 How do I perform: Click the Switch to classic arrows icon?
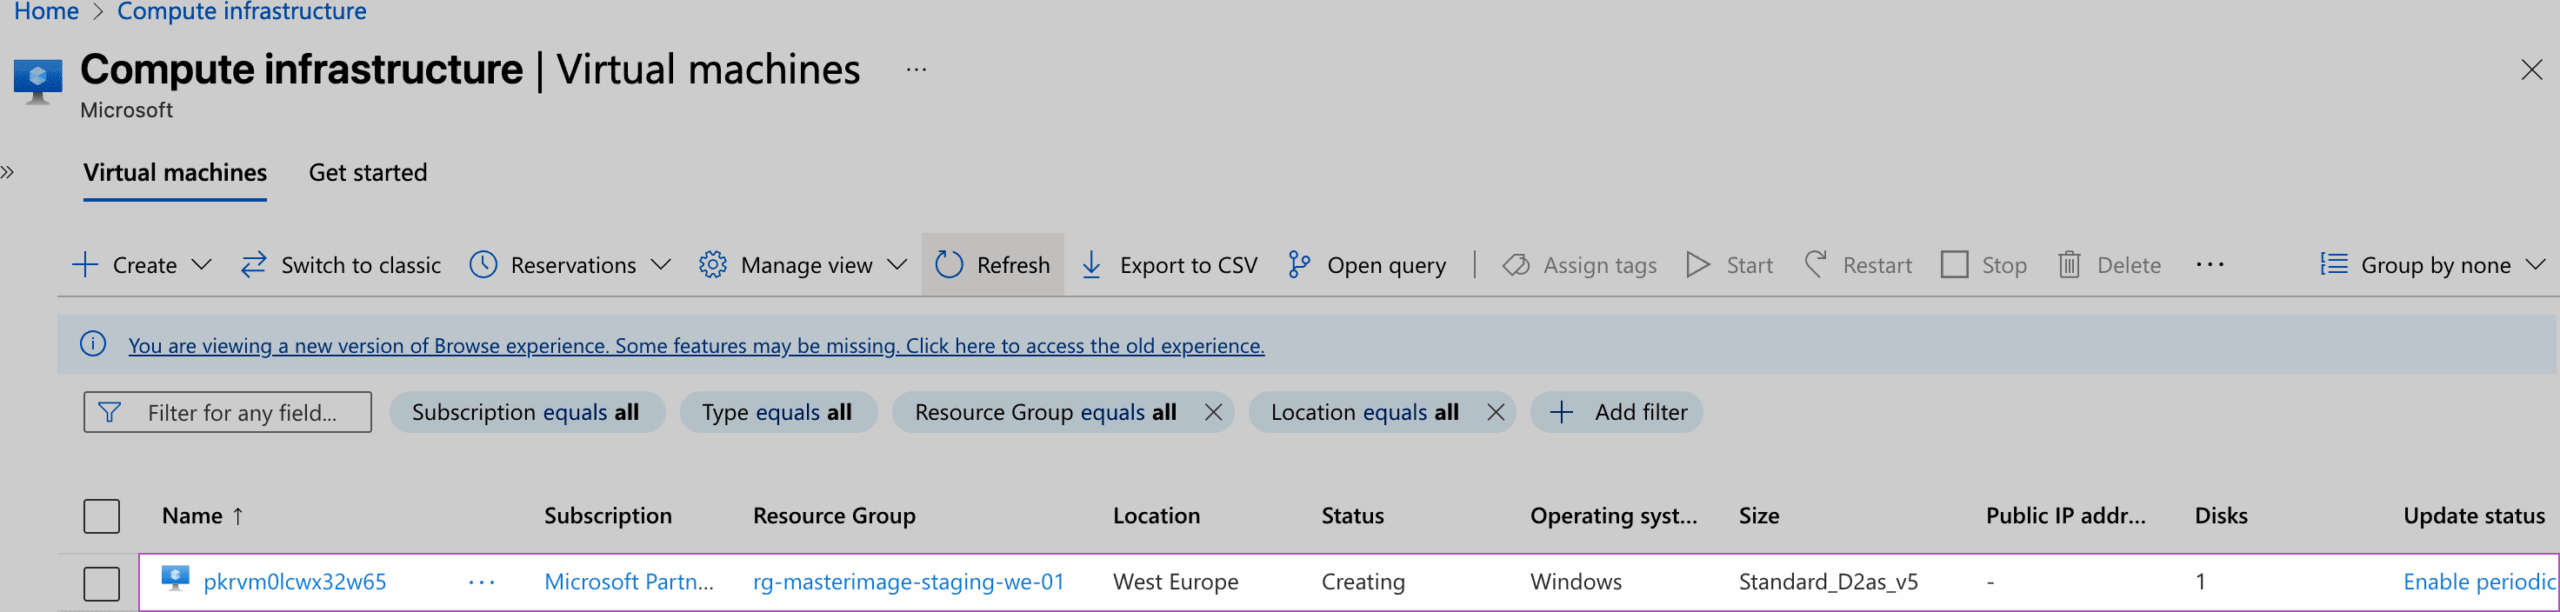pos(254,265)
